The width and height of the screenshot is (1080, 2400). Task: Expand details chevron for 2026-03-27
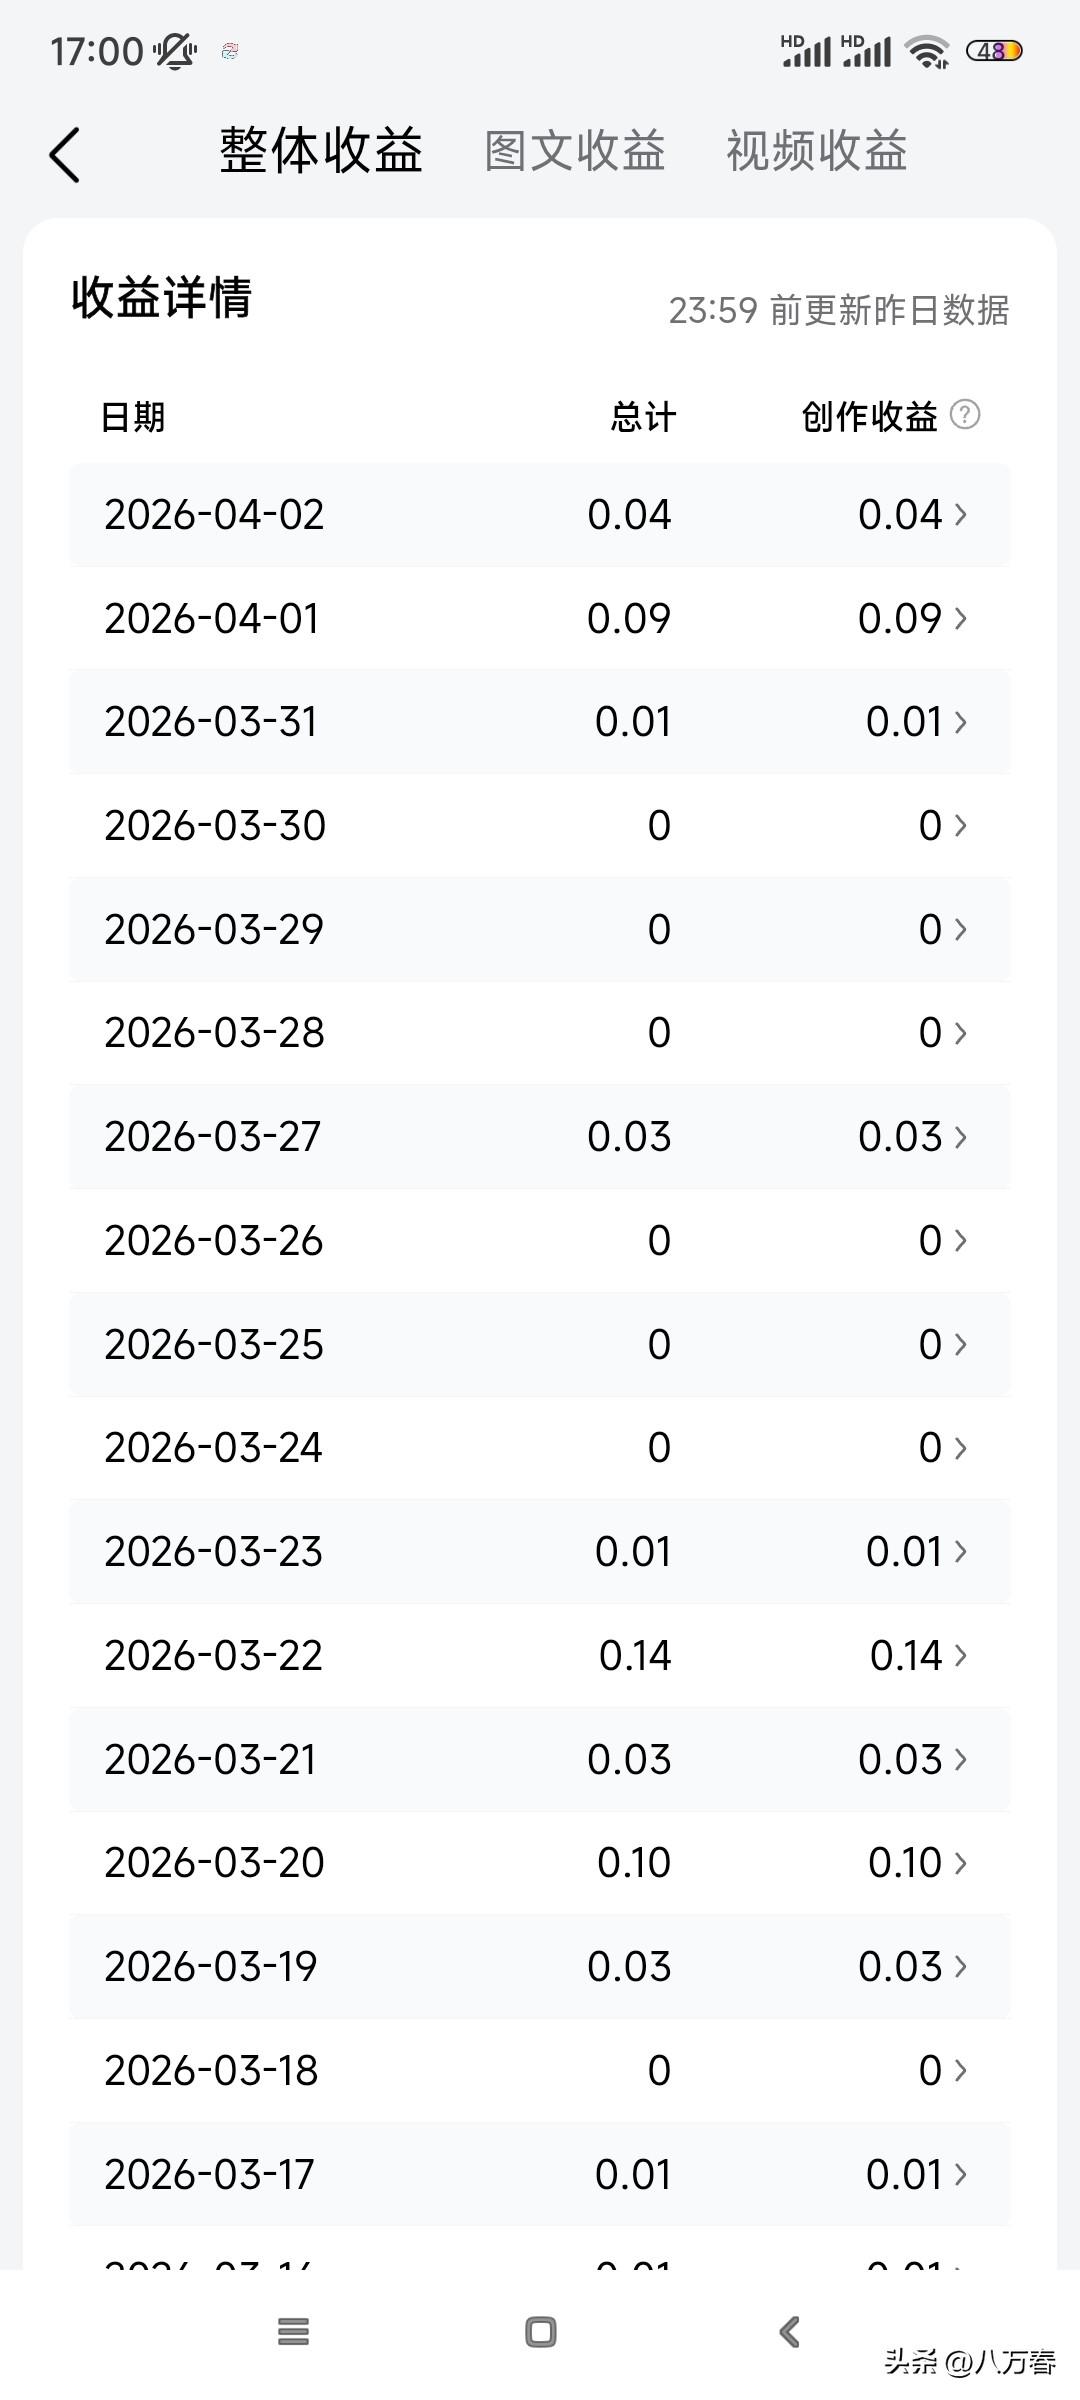click(x=961, y=1136)
